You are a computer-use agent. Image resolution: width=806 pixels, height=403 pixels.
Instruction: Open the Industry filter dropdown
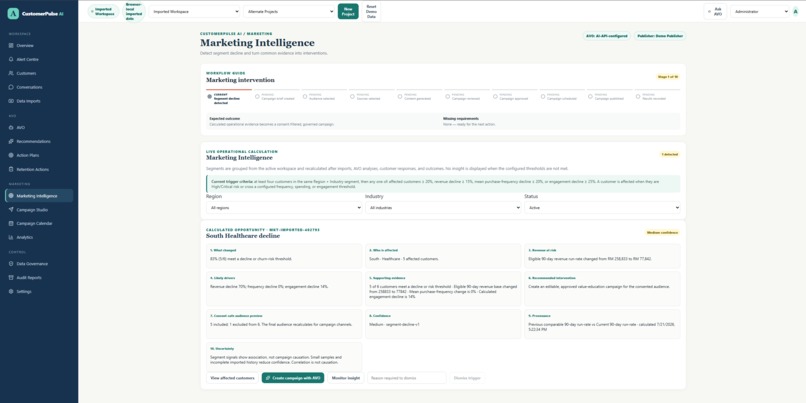(443, 208)
